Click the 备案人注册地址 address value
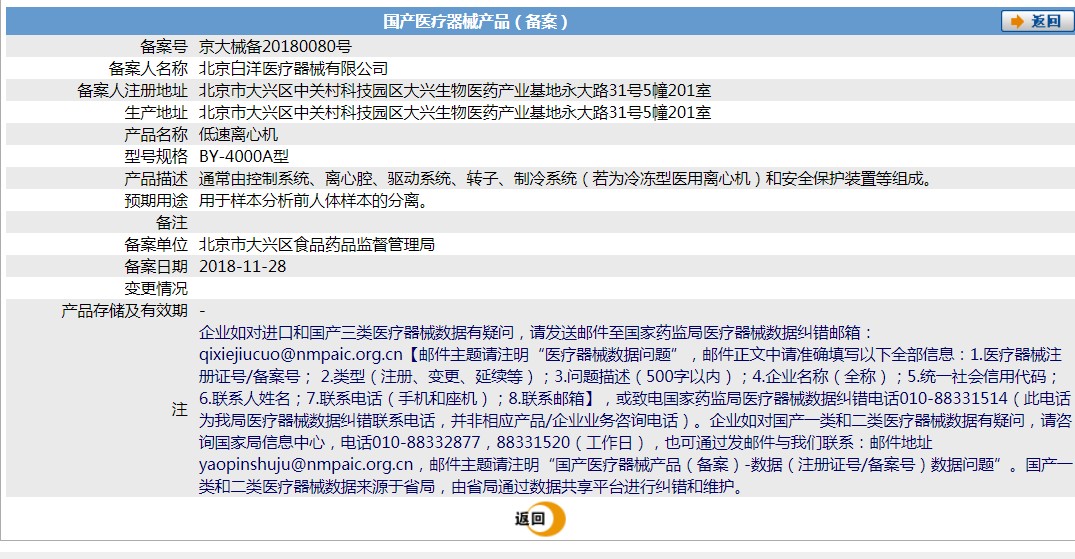Screen dimensions: 1075x559 point(455,91)
